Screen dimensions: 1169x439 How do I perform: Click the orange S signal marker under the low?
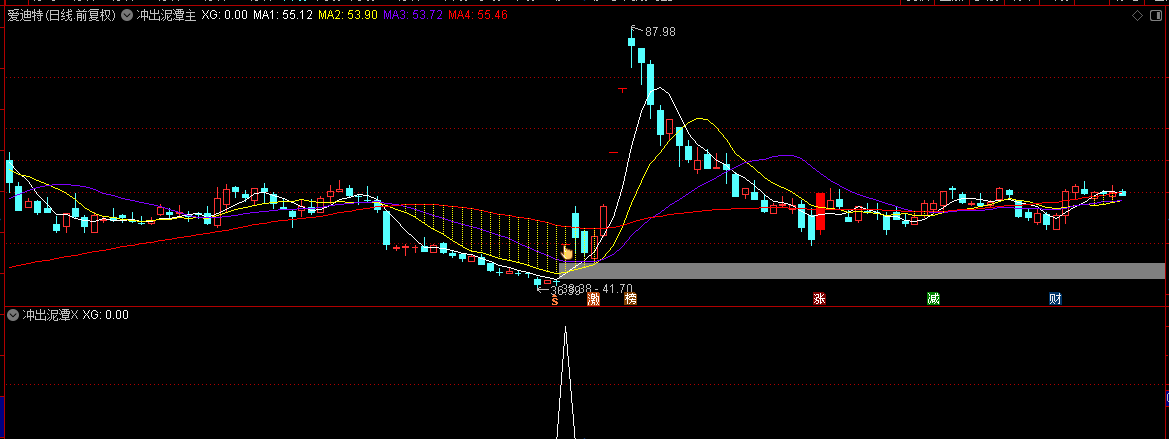[555, 301]
